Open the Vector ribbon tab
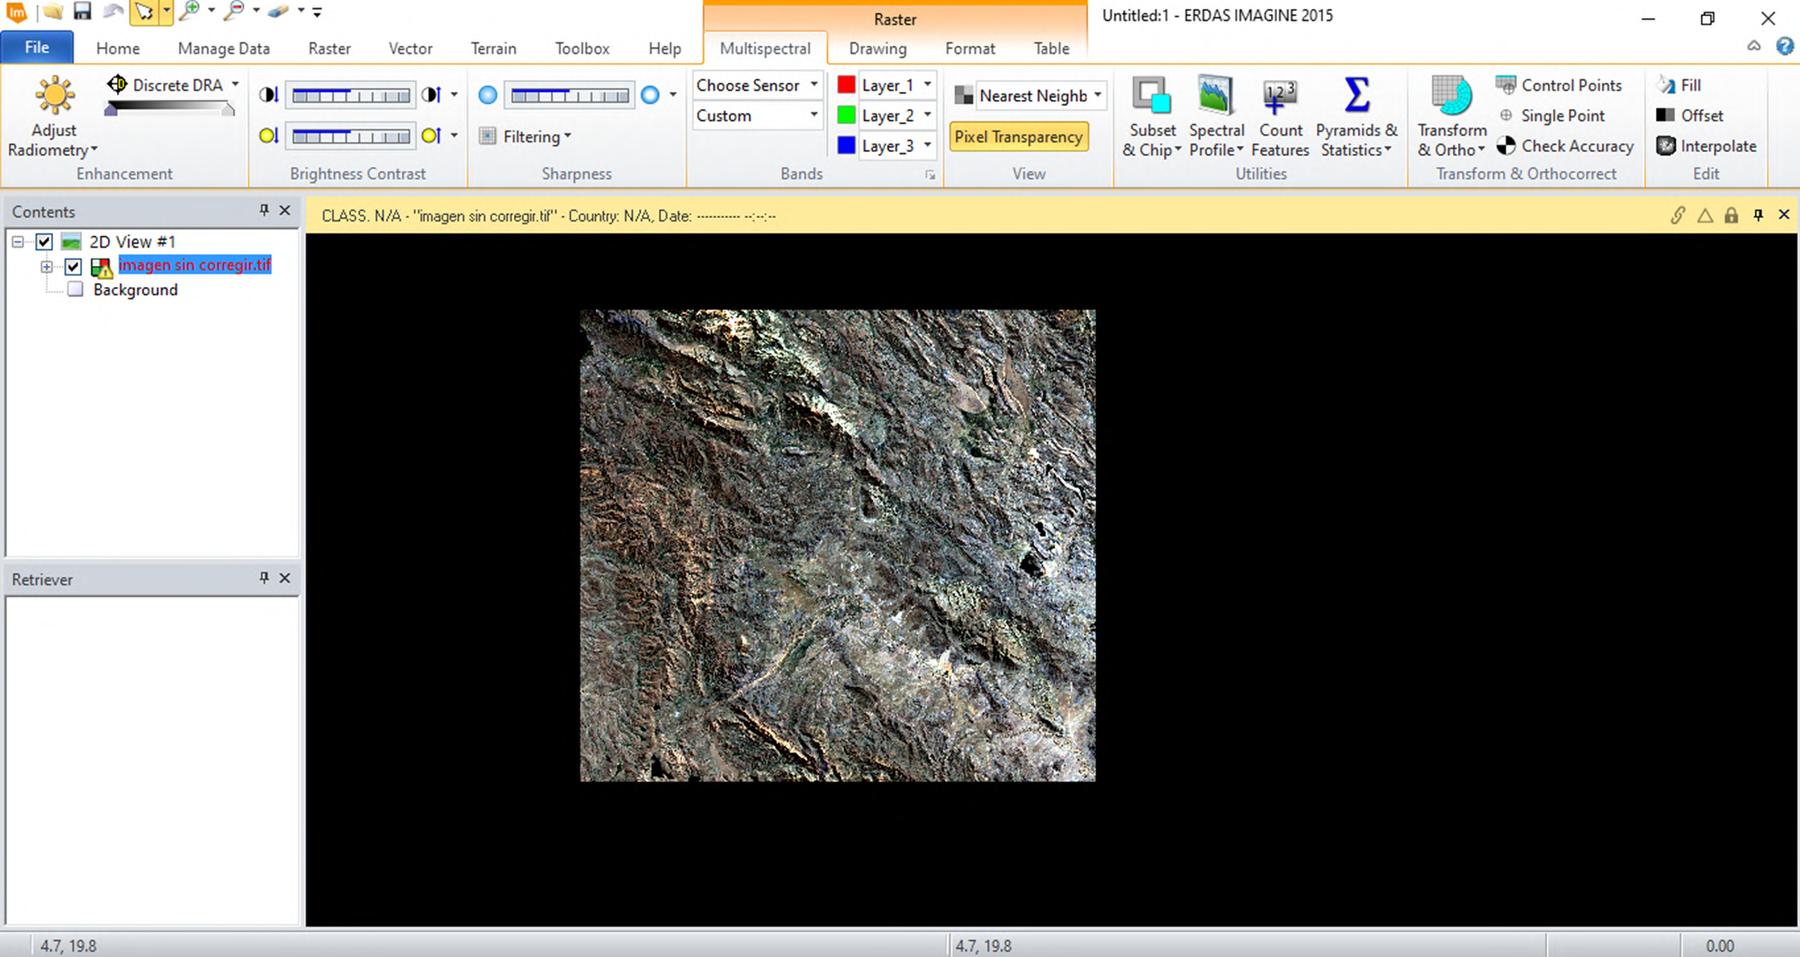The image size is (1800, 957). (x=410, y=48)
